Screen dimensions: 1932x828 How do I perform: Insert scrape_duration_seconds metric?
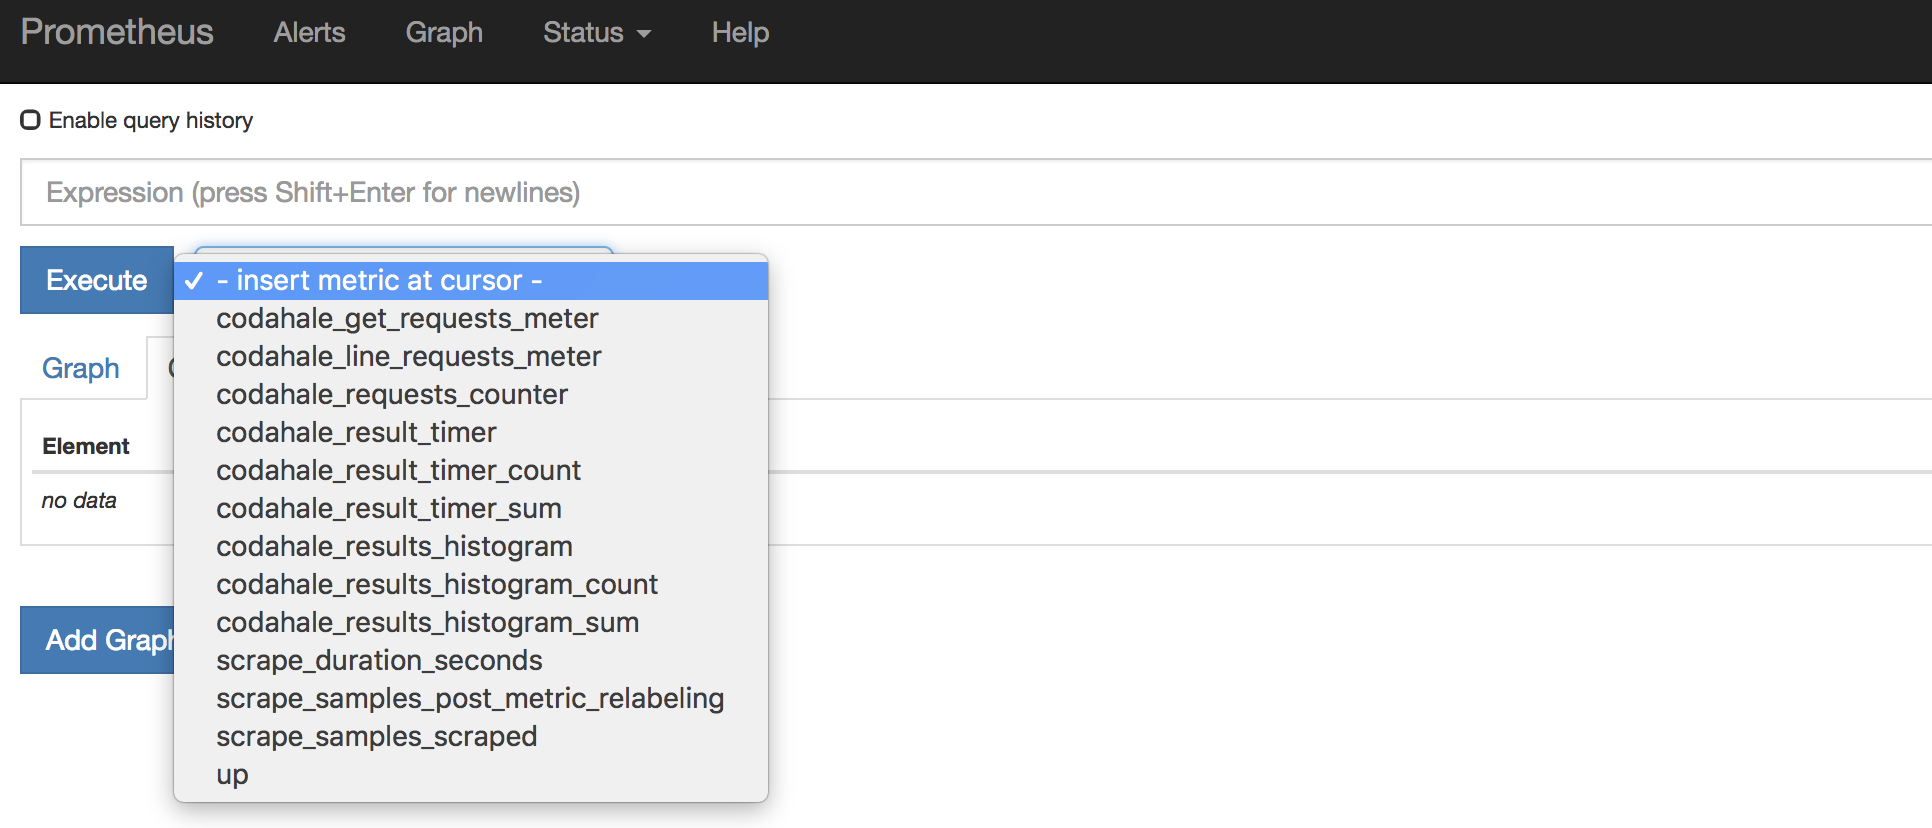tap(471, 661)
